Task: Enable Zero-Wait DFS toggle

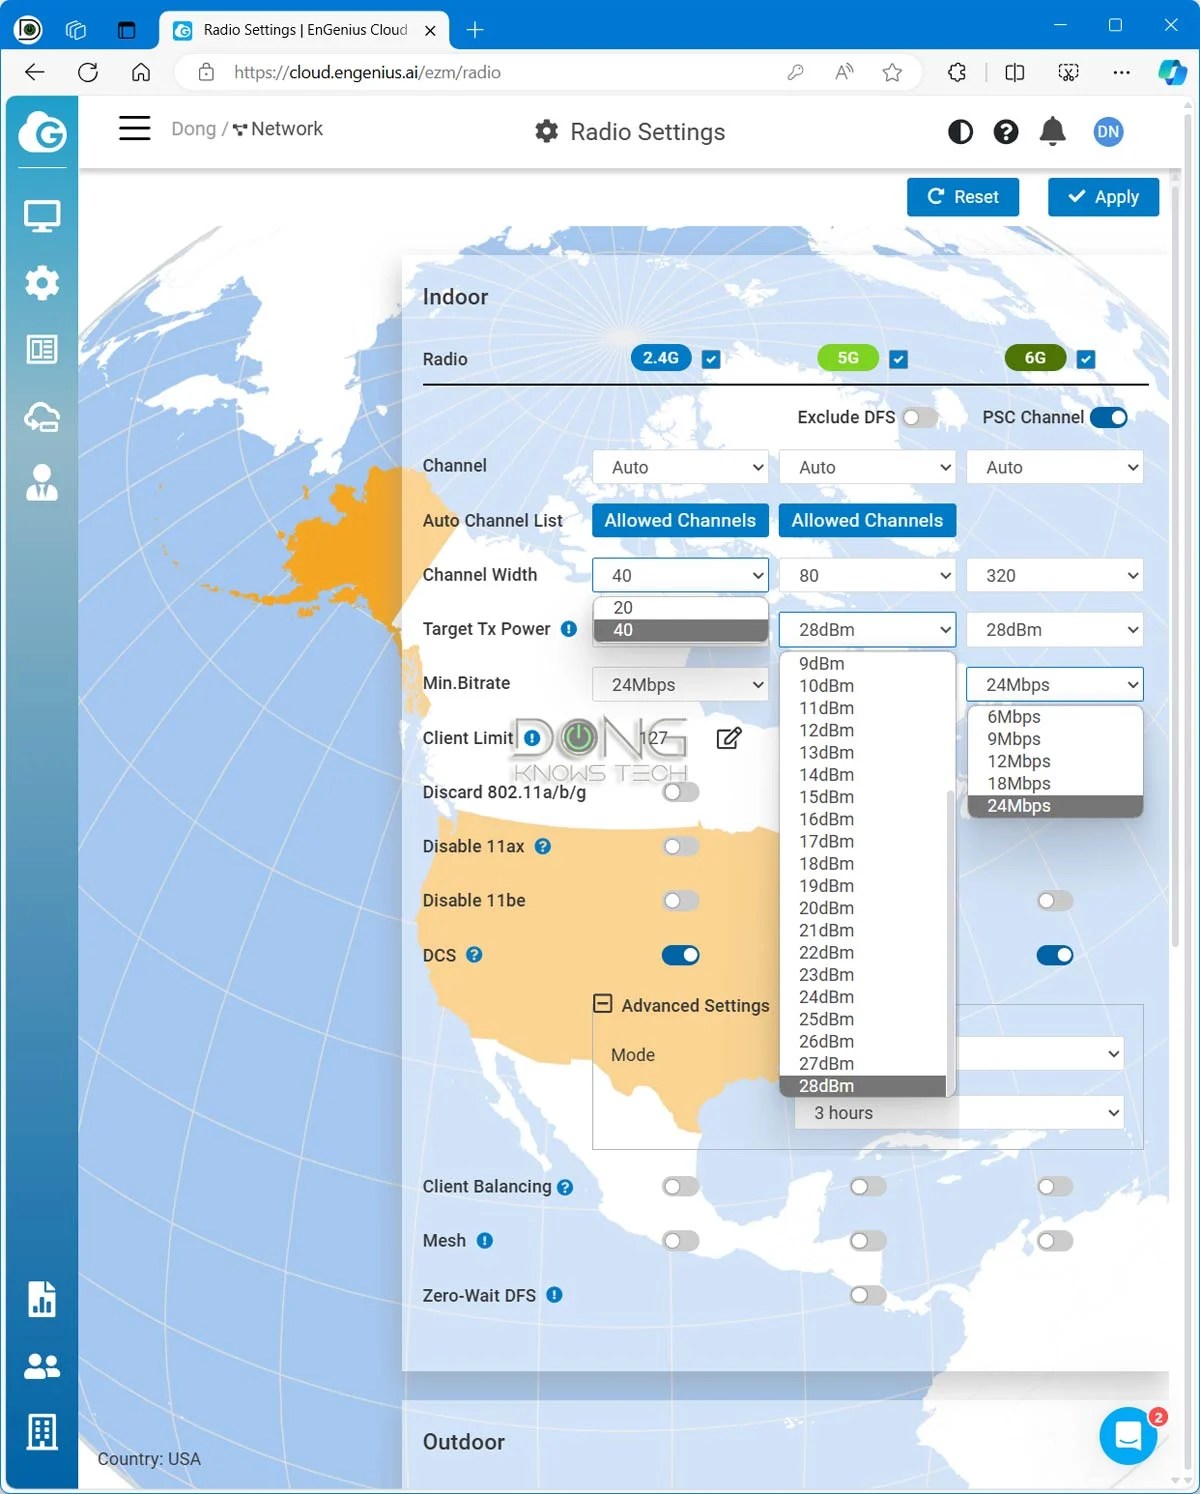Action: 868,1295
